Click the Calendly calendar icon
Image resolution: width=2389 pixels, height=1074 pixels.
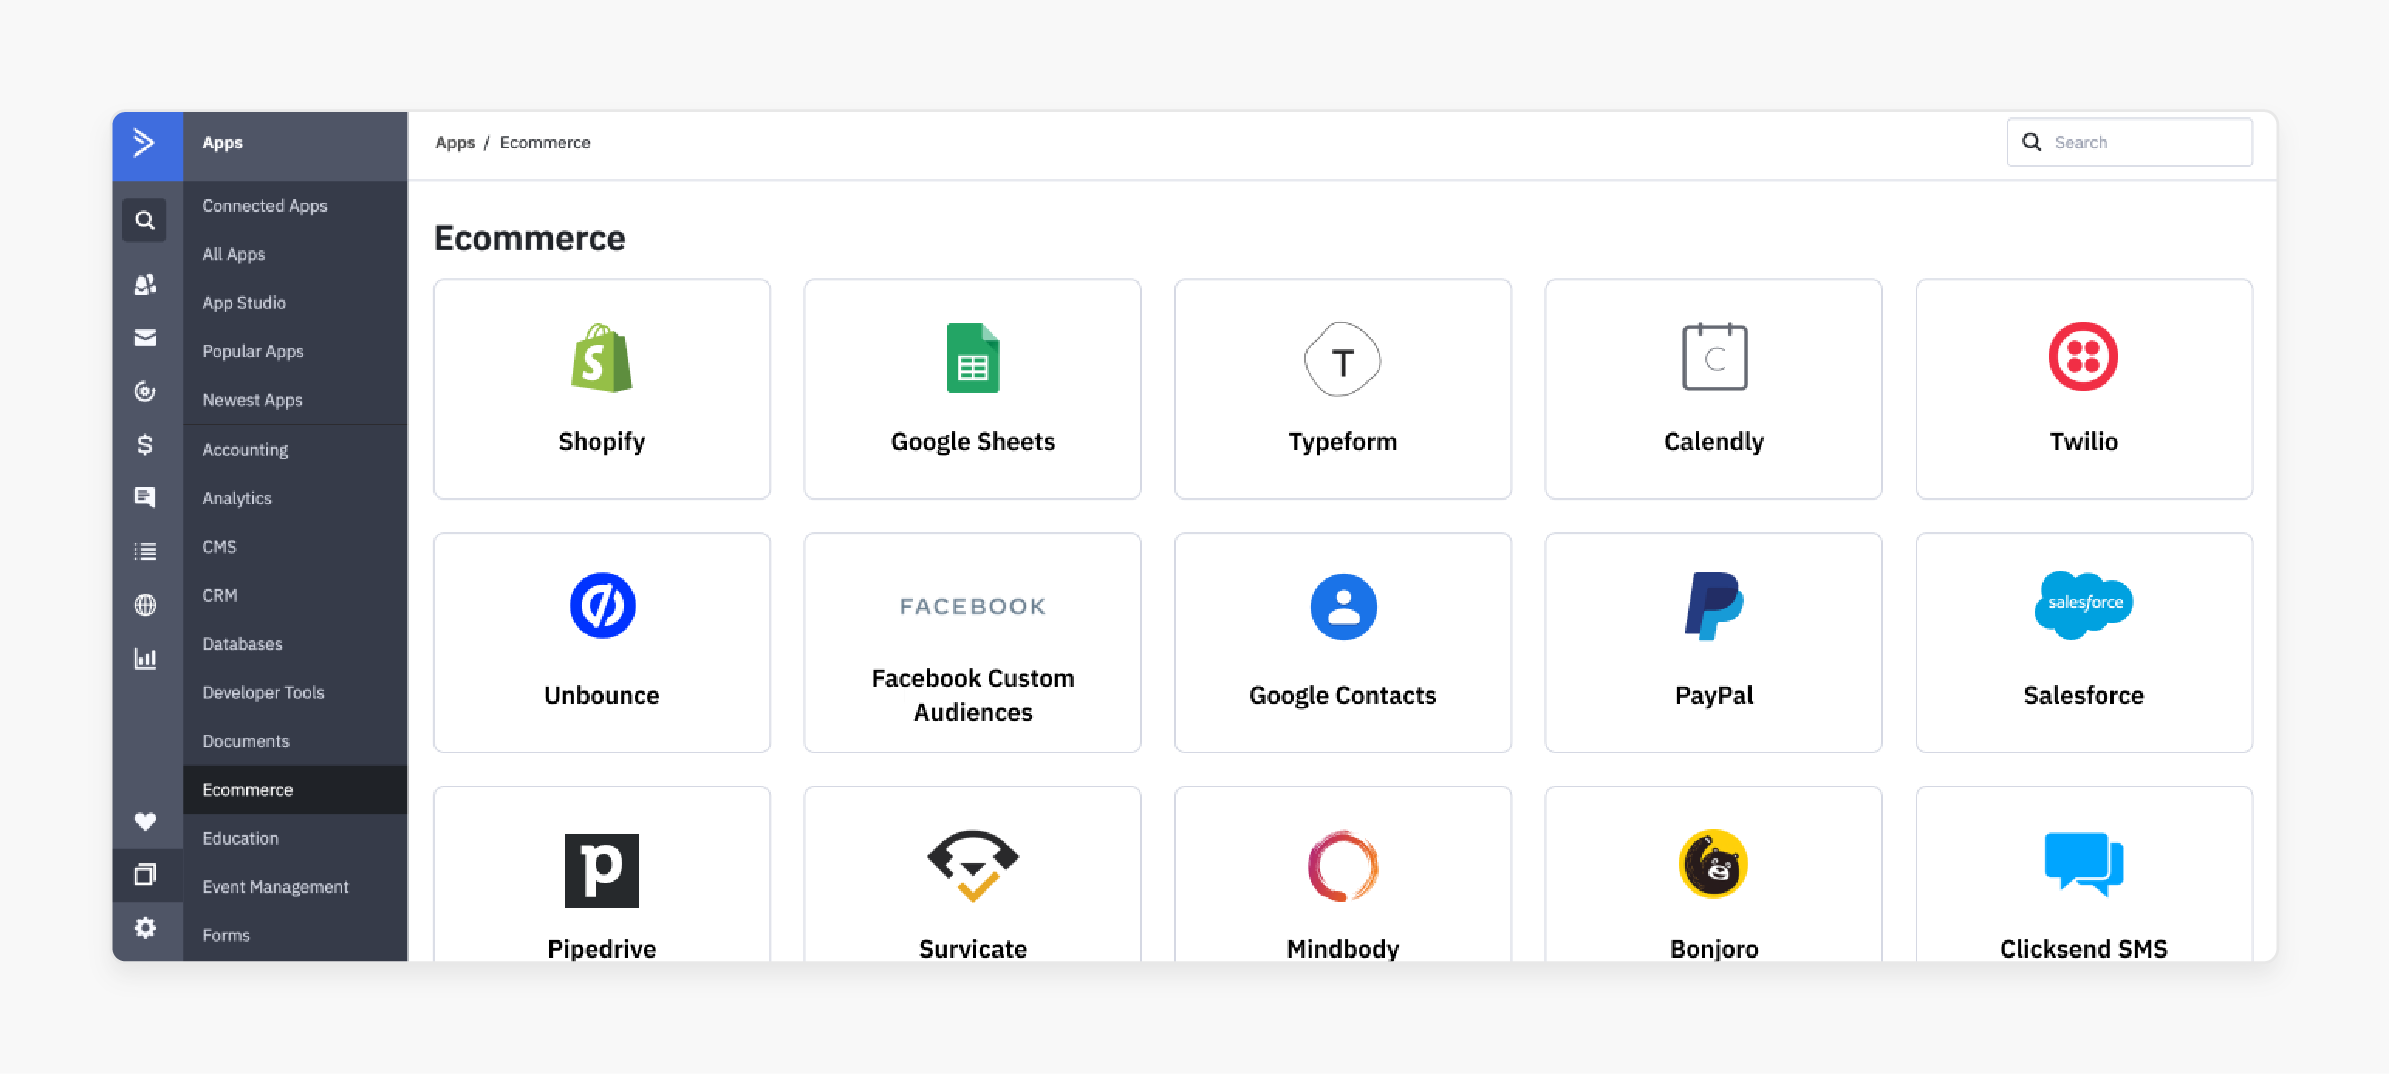click(1714, 357)
